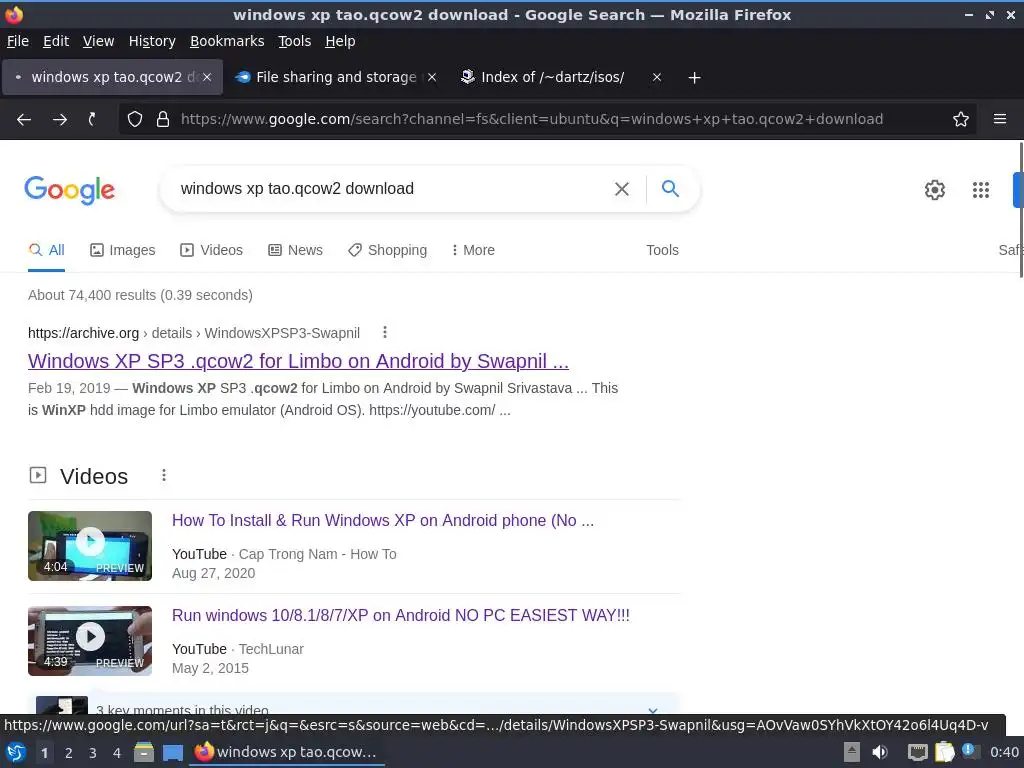
Task: Open the search Tools options
Action: (662, 250)
